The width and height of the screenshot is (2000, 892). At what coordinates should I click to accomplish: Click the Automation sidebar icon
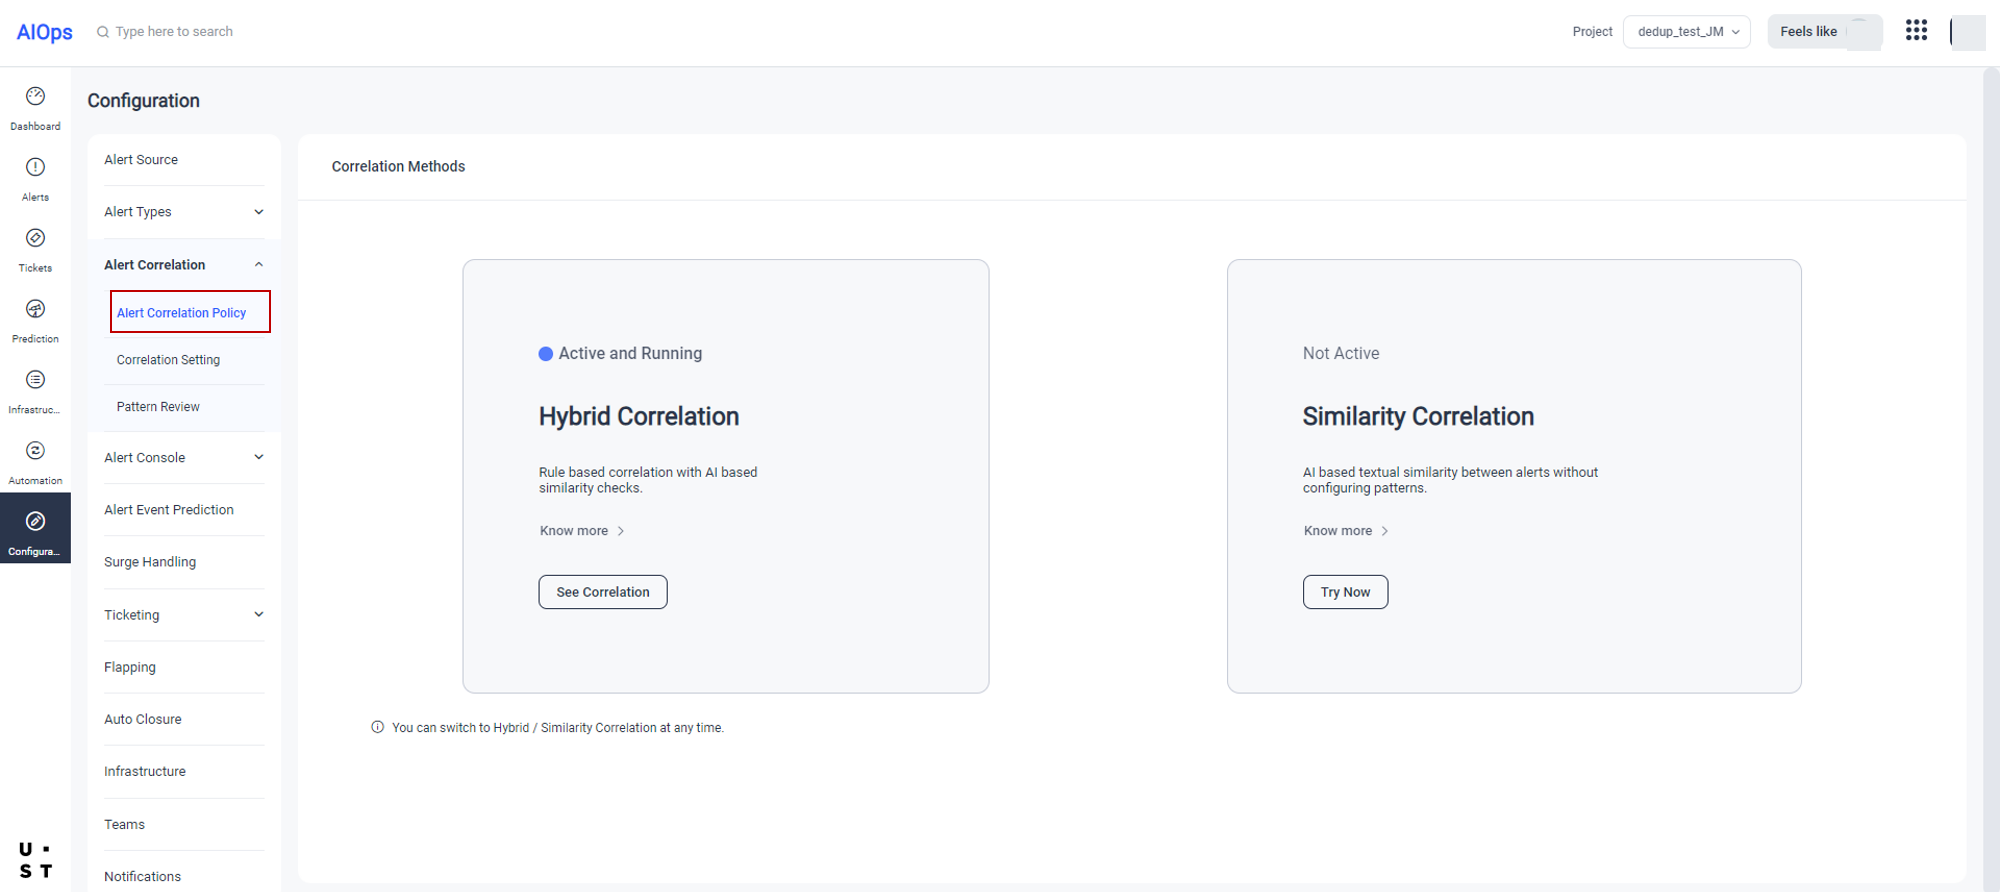click(x=35, y=452)
